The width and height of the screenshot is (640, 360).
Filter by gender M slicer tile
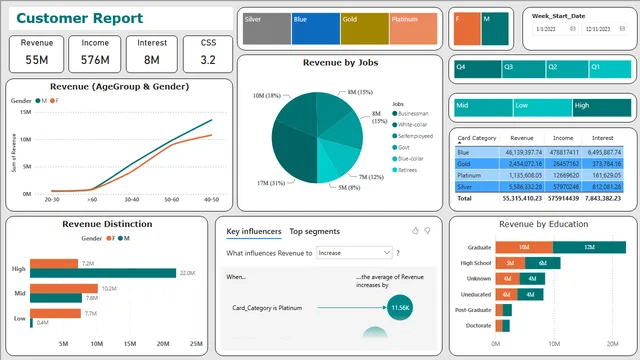pos(495,29)
